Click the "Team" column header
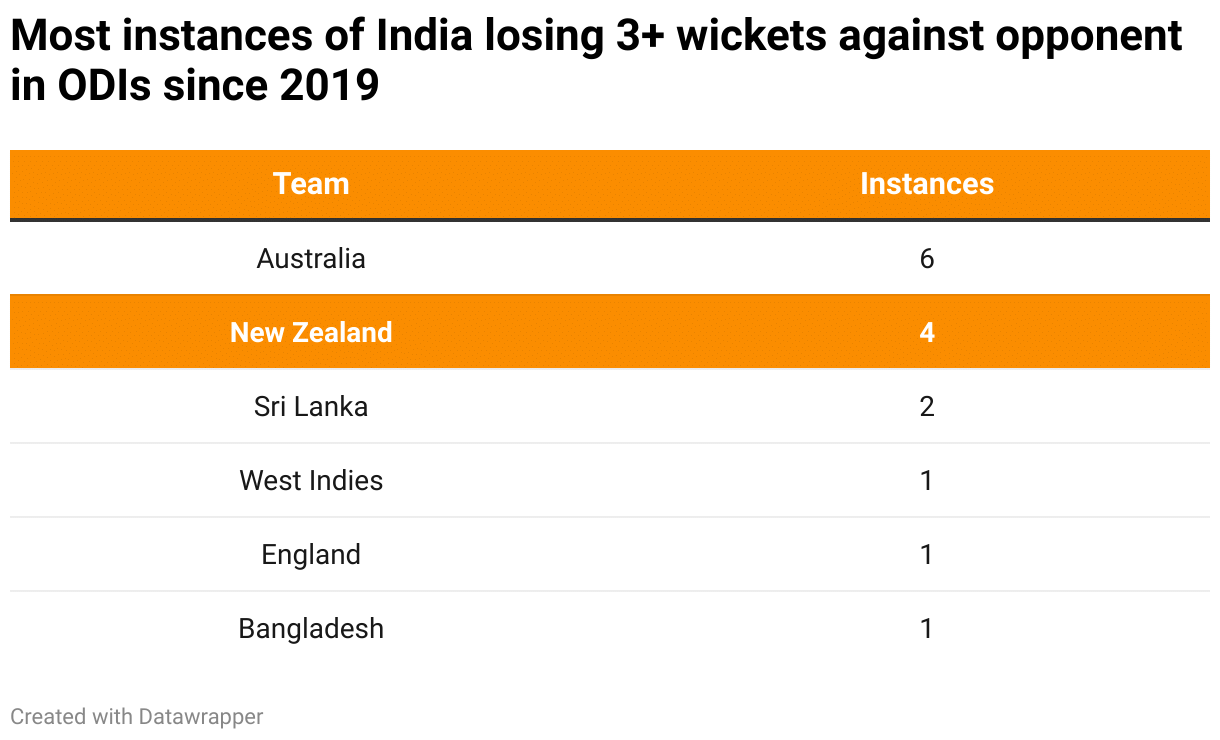 click(311, 184)
